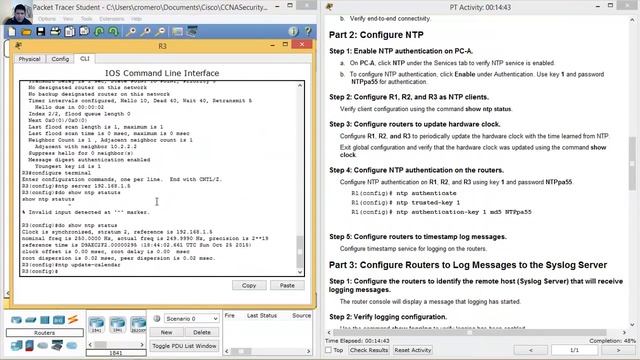The height and width of the screenshot is (360, 640).
Task: Open the Scenario 0 dropdown
Action: point(191,318)
